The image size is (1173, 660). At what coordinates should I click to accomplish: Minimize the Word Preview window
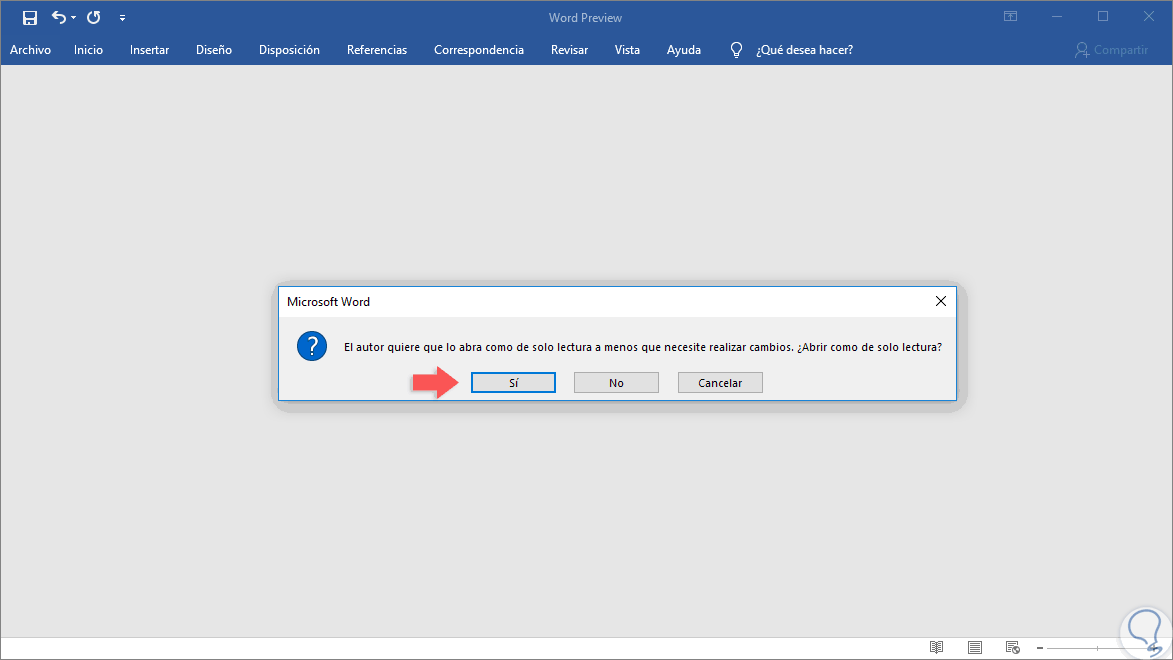[1057, 16]
